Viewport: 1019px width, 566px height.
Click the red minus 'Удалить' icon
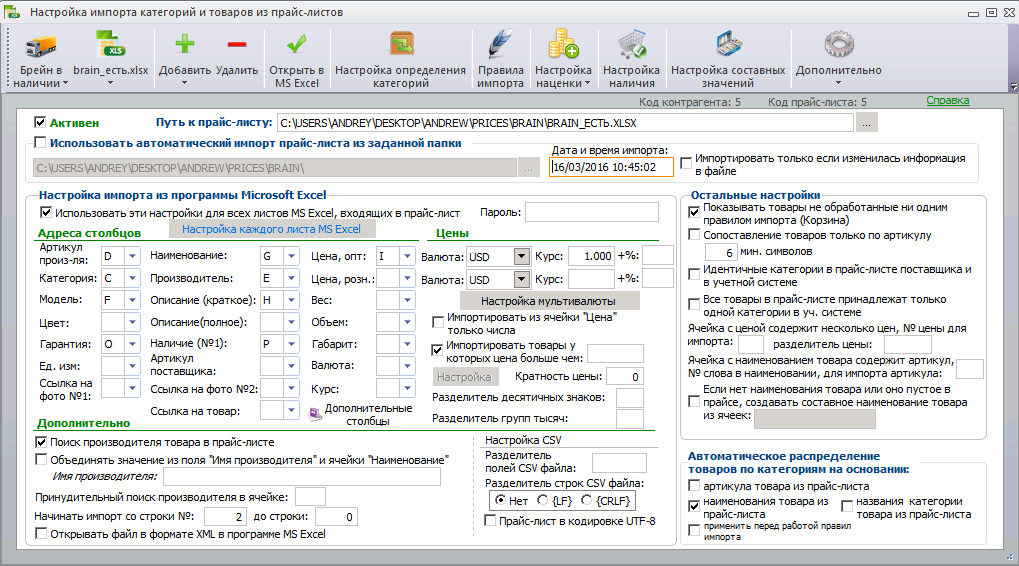(x=237, y=44)
